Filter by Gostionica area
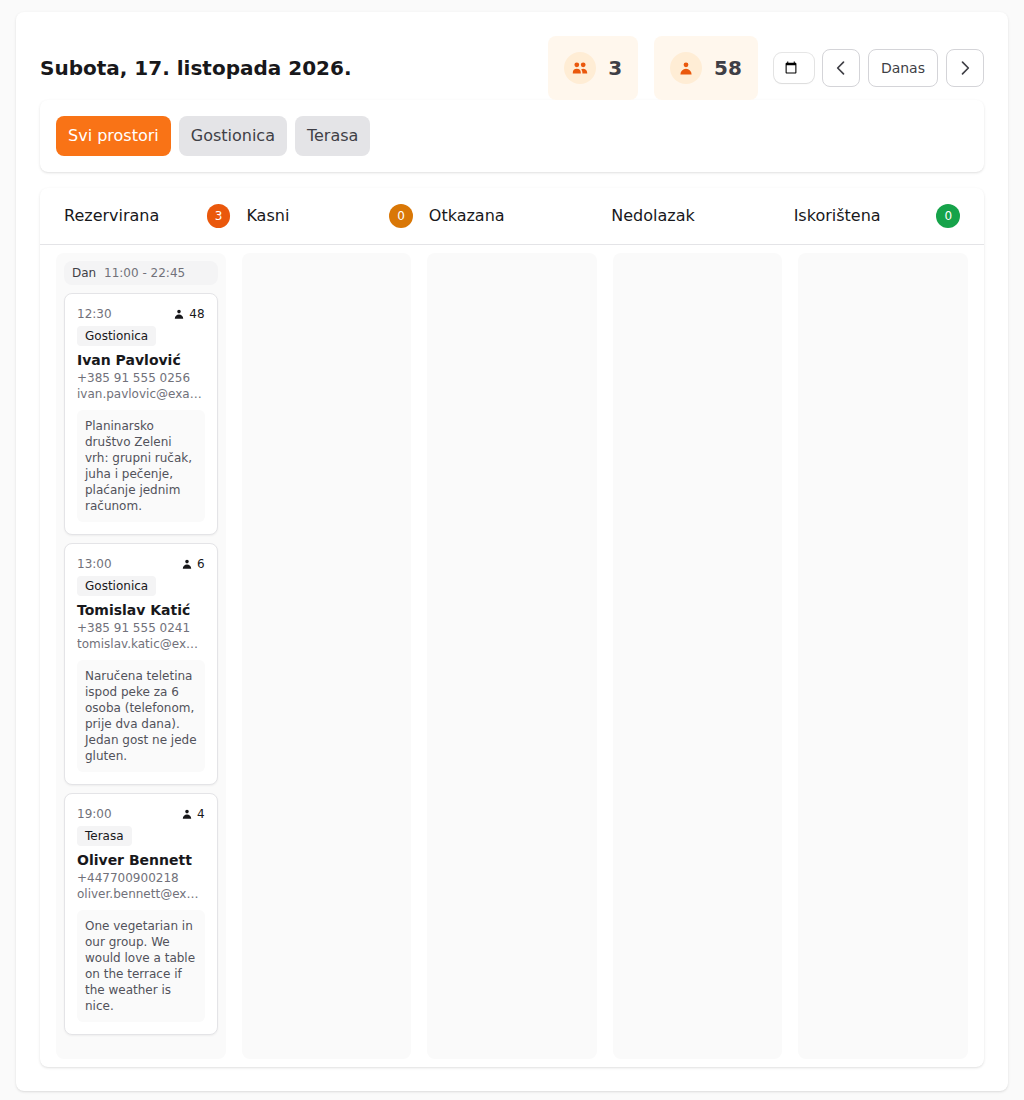The width and height of the screenshot is (1024, 1100). 233,135
